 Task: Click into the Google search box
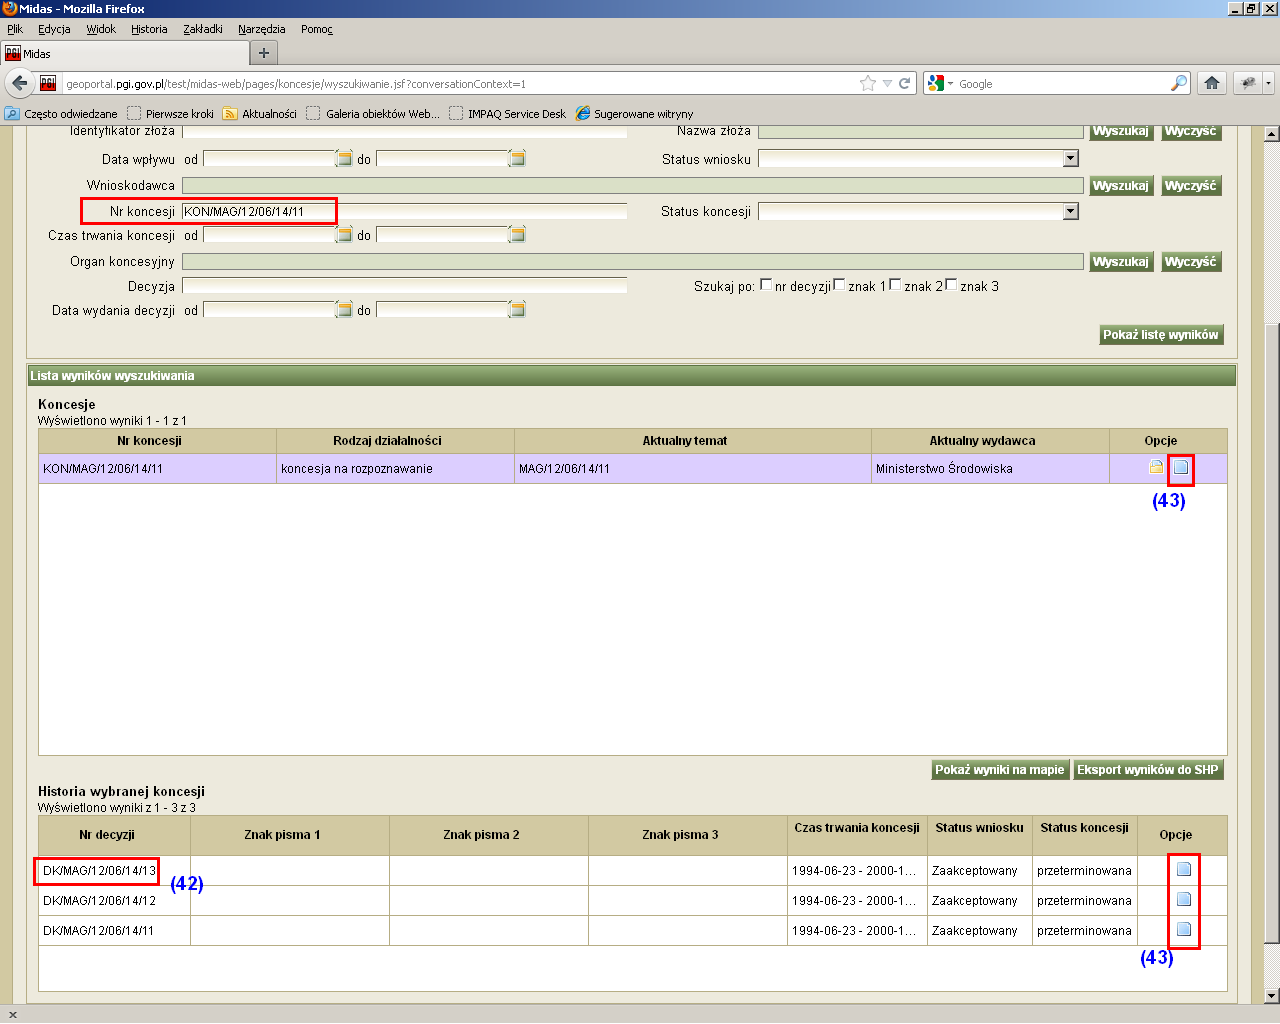click(x=1062, y=84)
